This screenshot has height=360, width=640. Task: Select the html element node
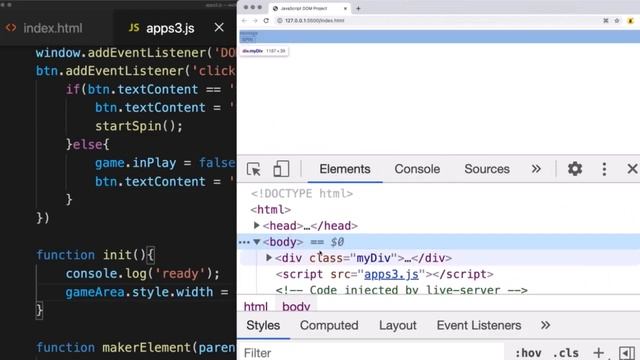pos(271,209)
